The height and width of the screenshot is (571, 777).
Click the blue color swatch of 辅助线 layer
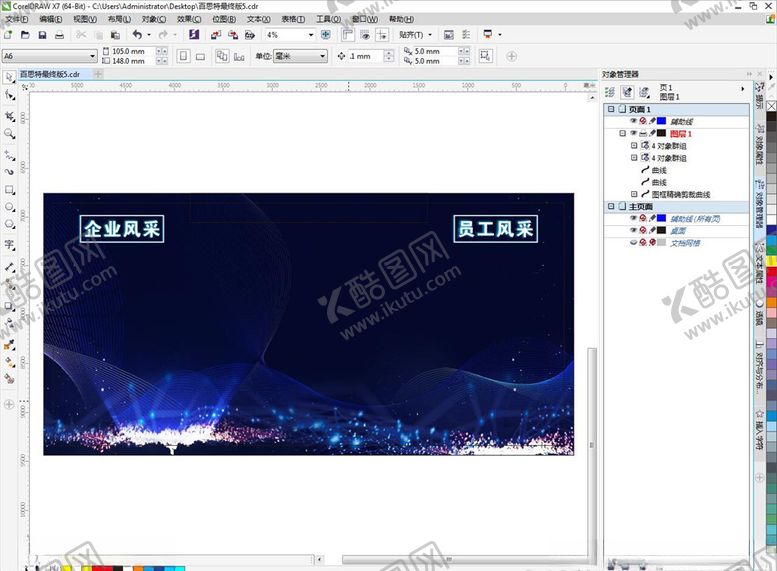tap(662, 121)
